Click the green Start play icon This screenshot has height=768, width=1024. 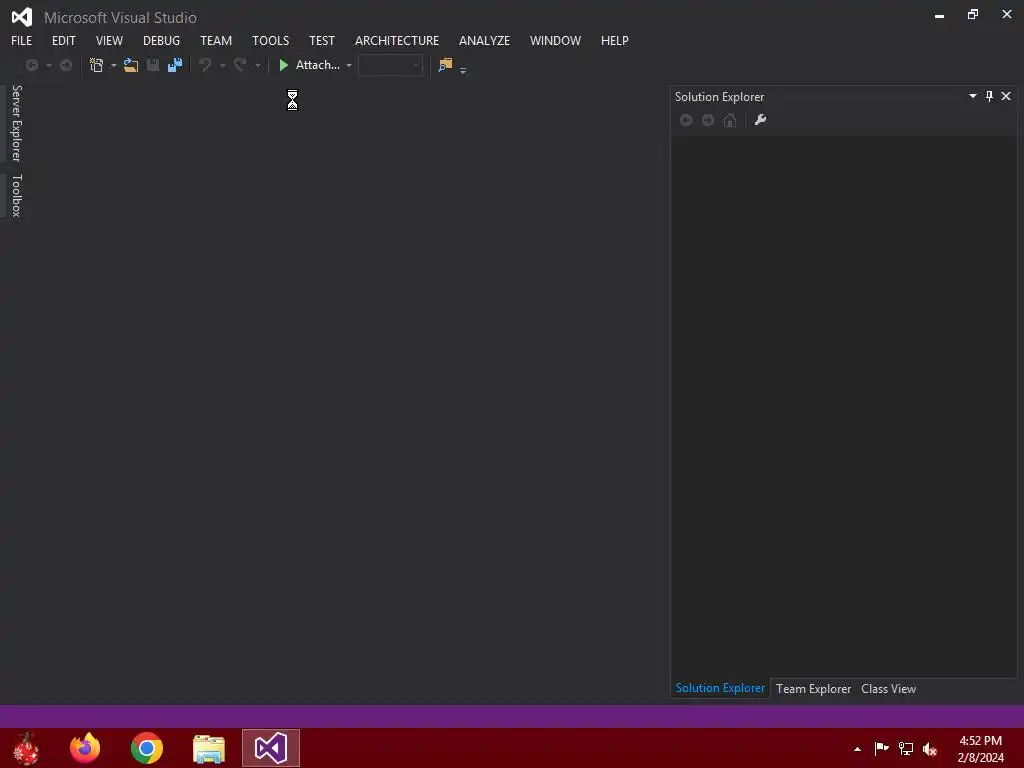point(283,65)
